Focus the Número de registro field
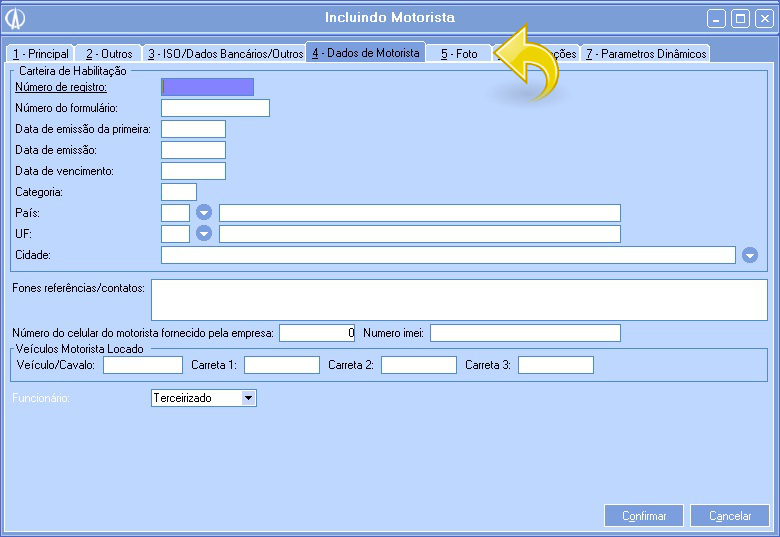Viewport: 780px width, 537px height. click(207, 87)
